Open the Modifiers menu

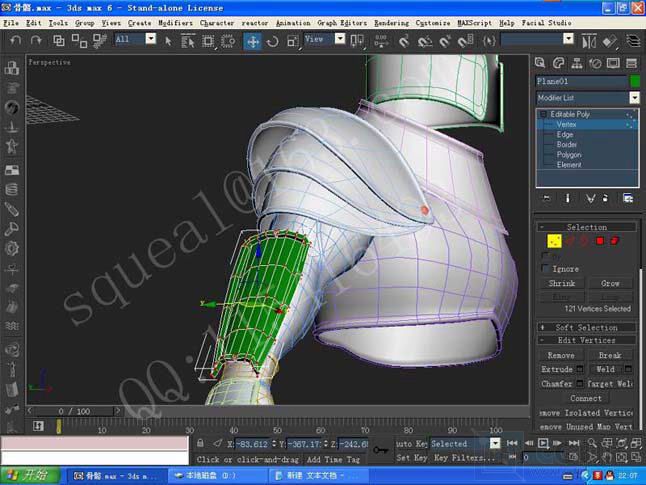[176, 23]
